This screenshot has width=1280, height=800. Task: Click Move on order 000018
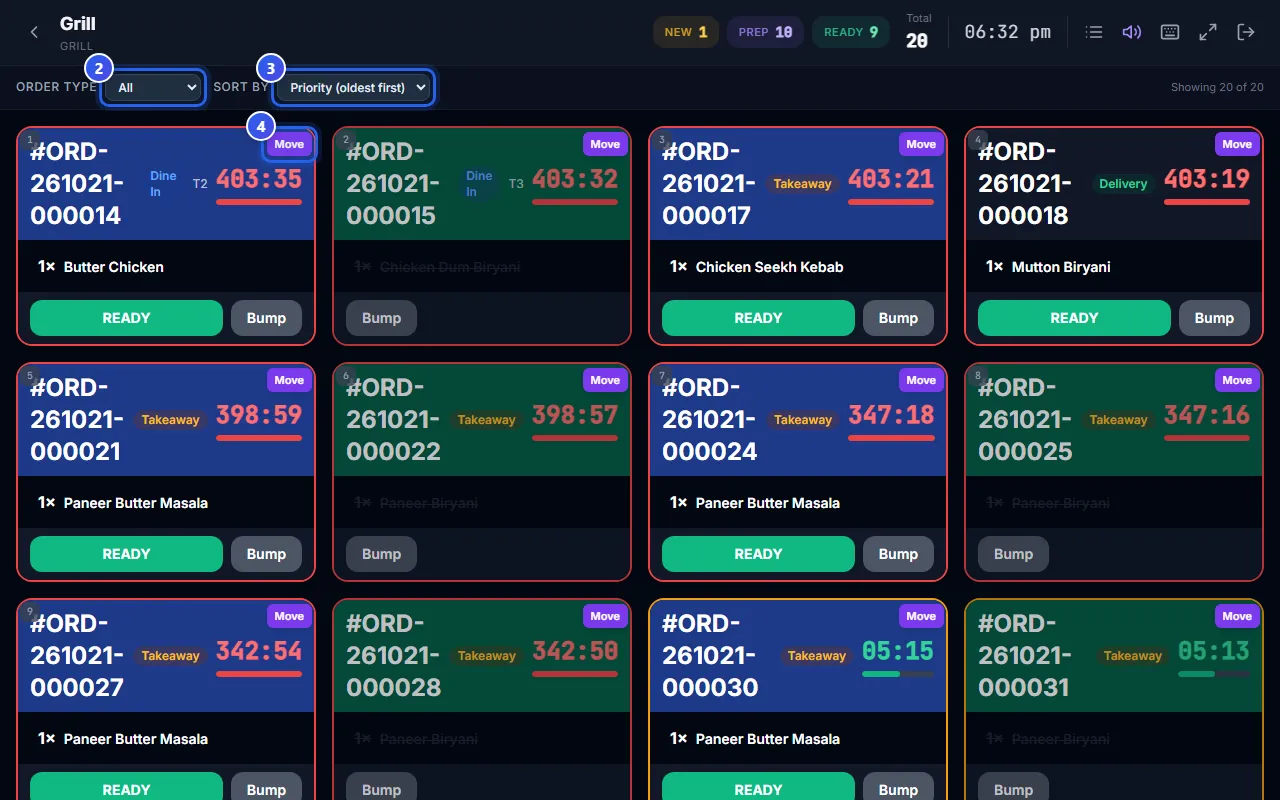point(1237,144)
